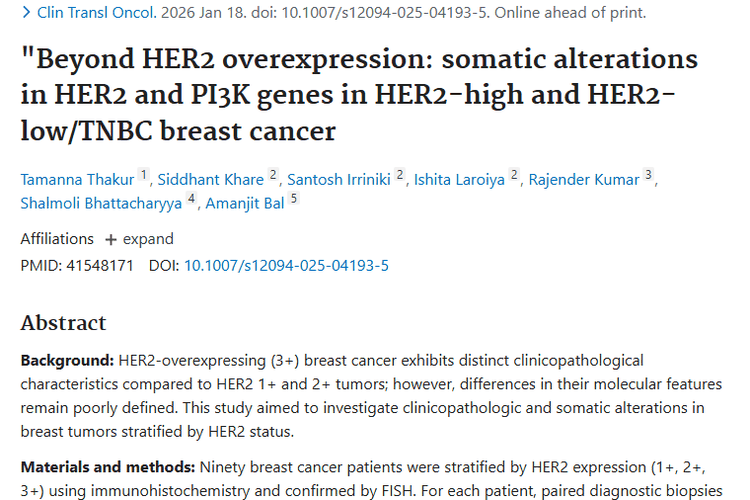Click the article title heading
The height and width of the screenshot is (500, 750).
[x=360, y=95]
